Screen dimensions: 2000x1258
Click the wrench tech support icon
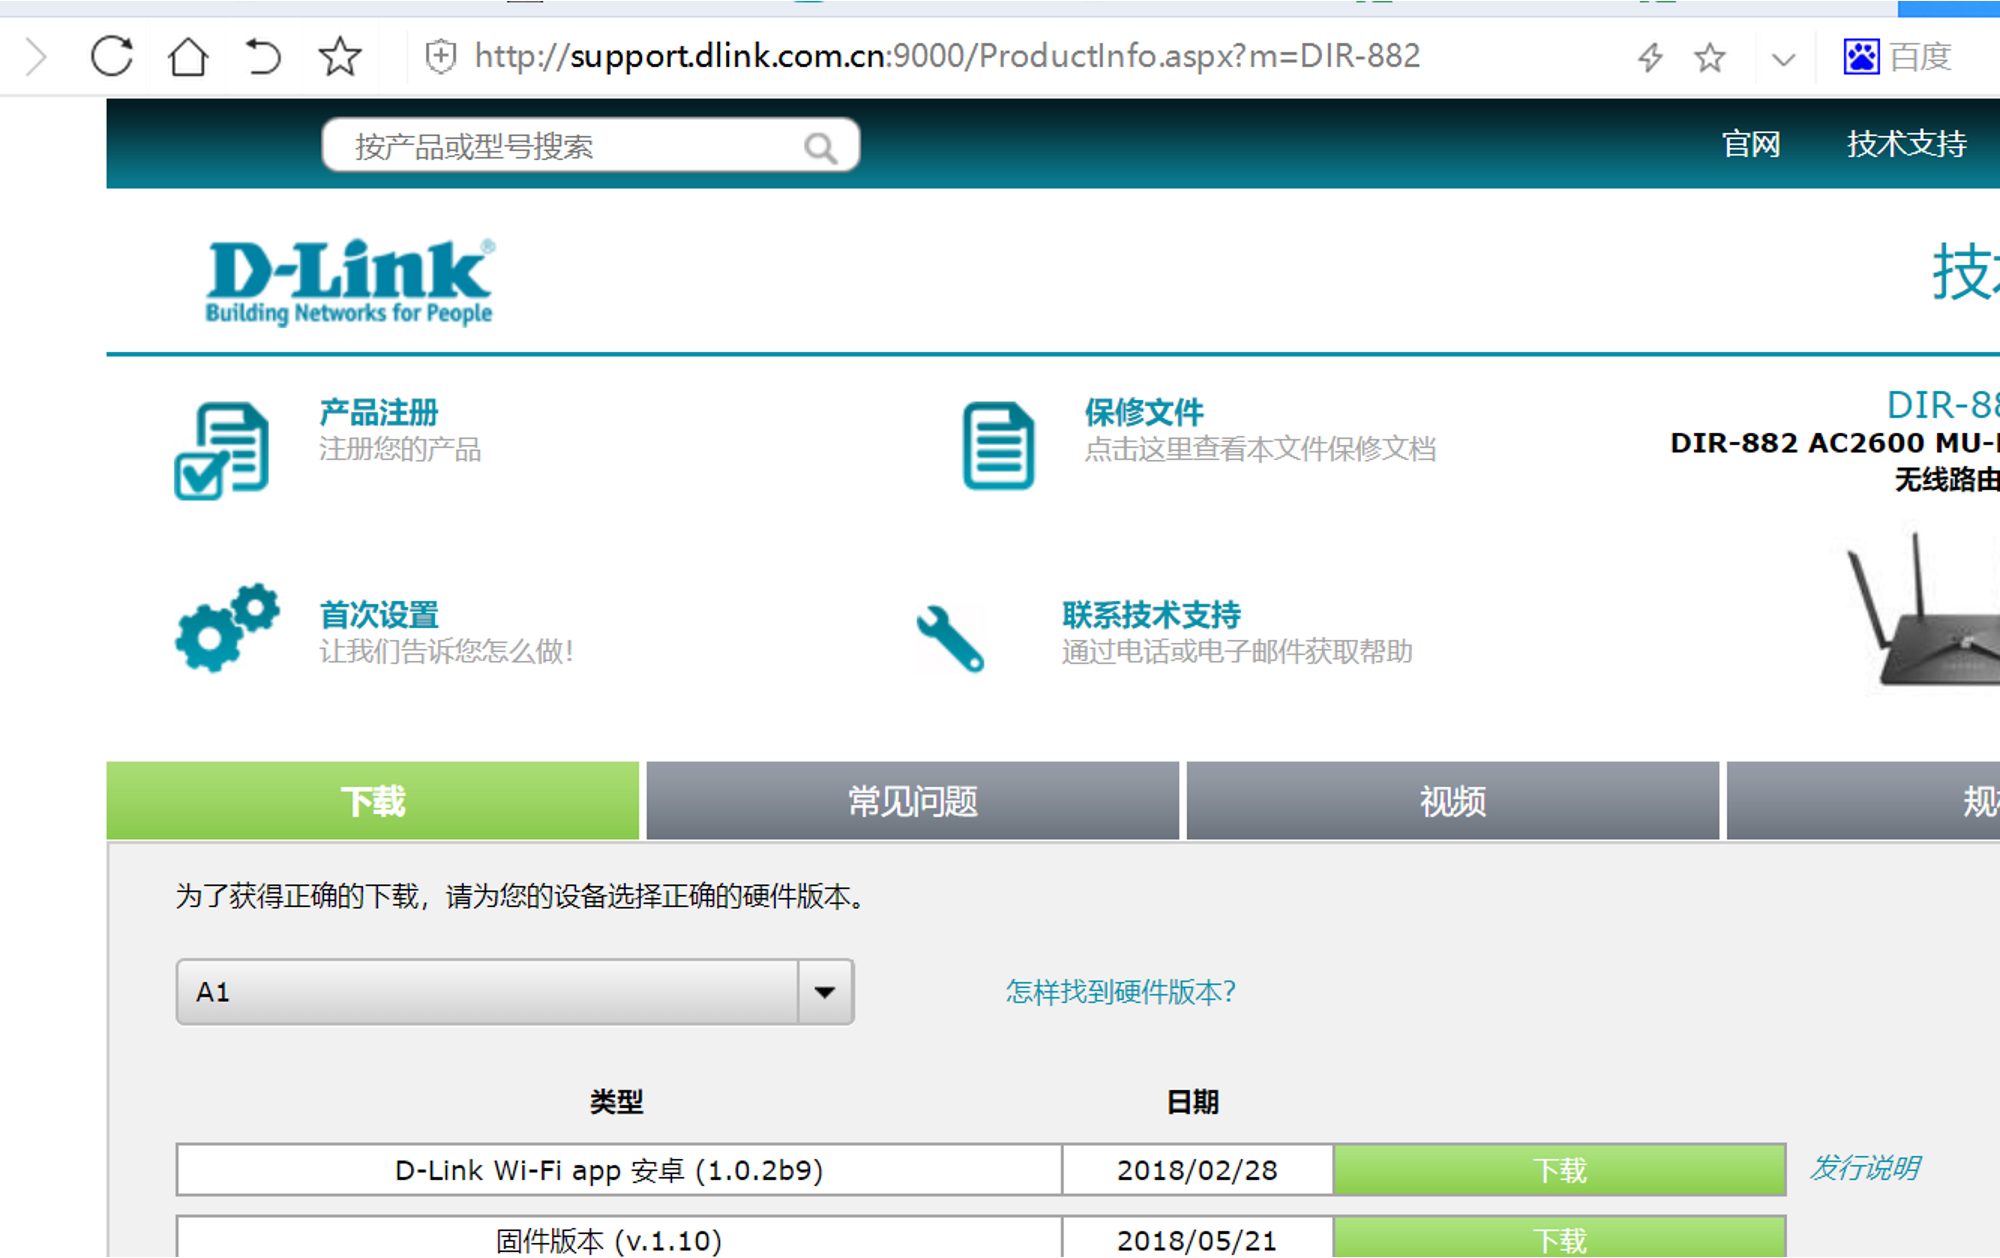tap(950, 638)
